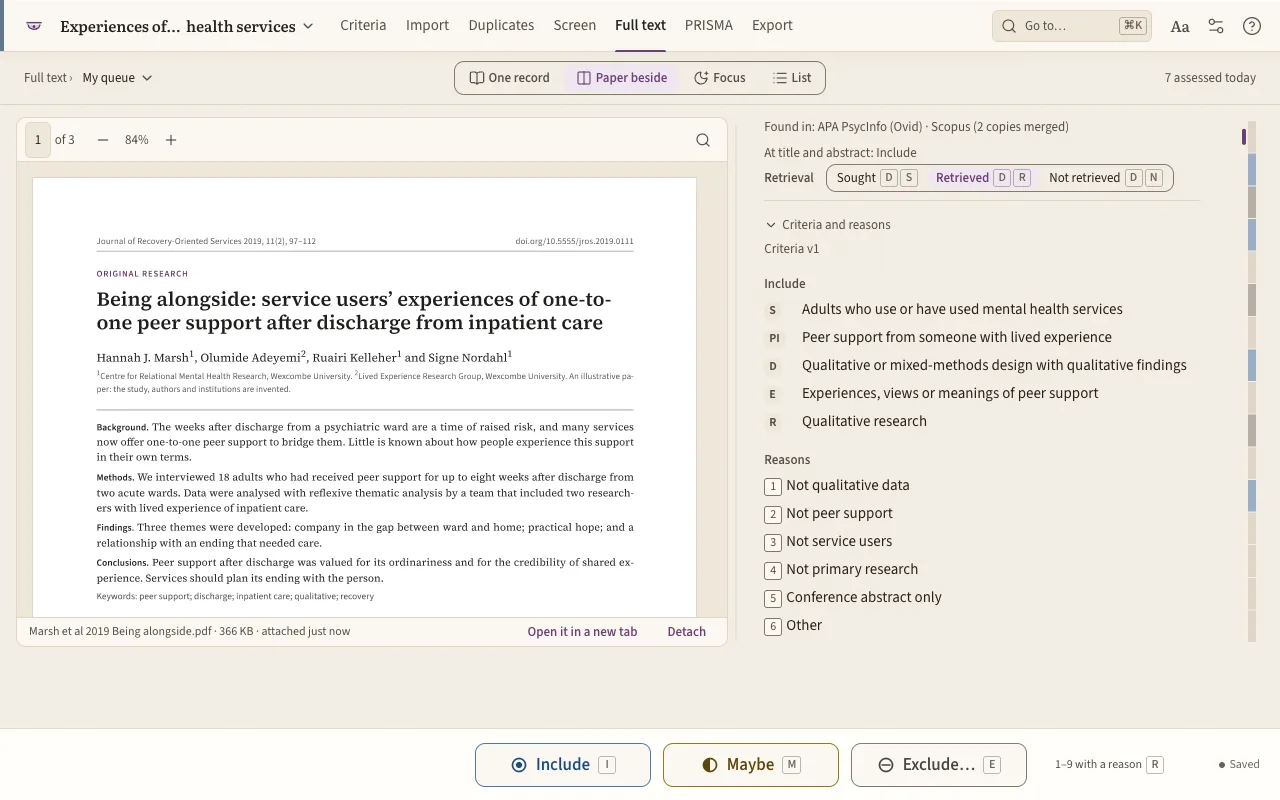Go to the Duplicates tab
Image resolution: width=1280 pixels, height=800 pixels.
point(501,25)
